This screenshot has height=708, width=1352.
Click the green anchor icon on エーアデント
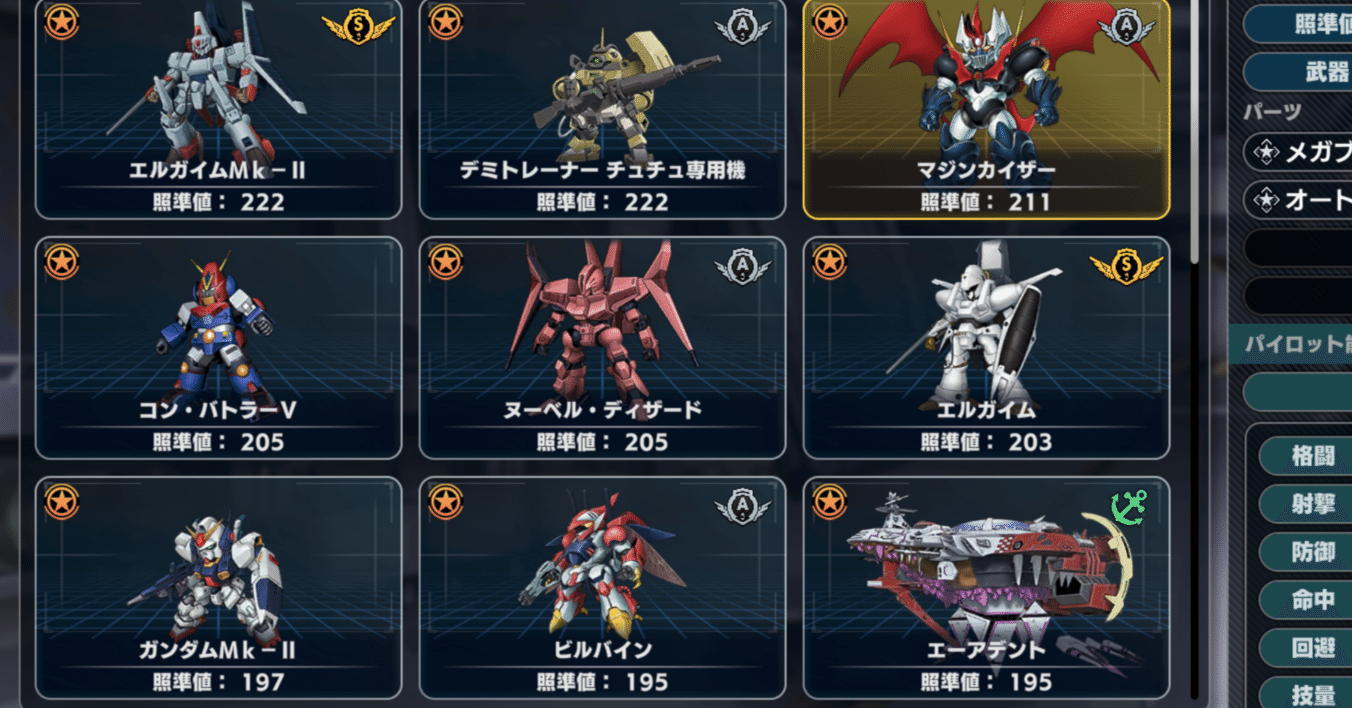click(1129, 507)
